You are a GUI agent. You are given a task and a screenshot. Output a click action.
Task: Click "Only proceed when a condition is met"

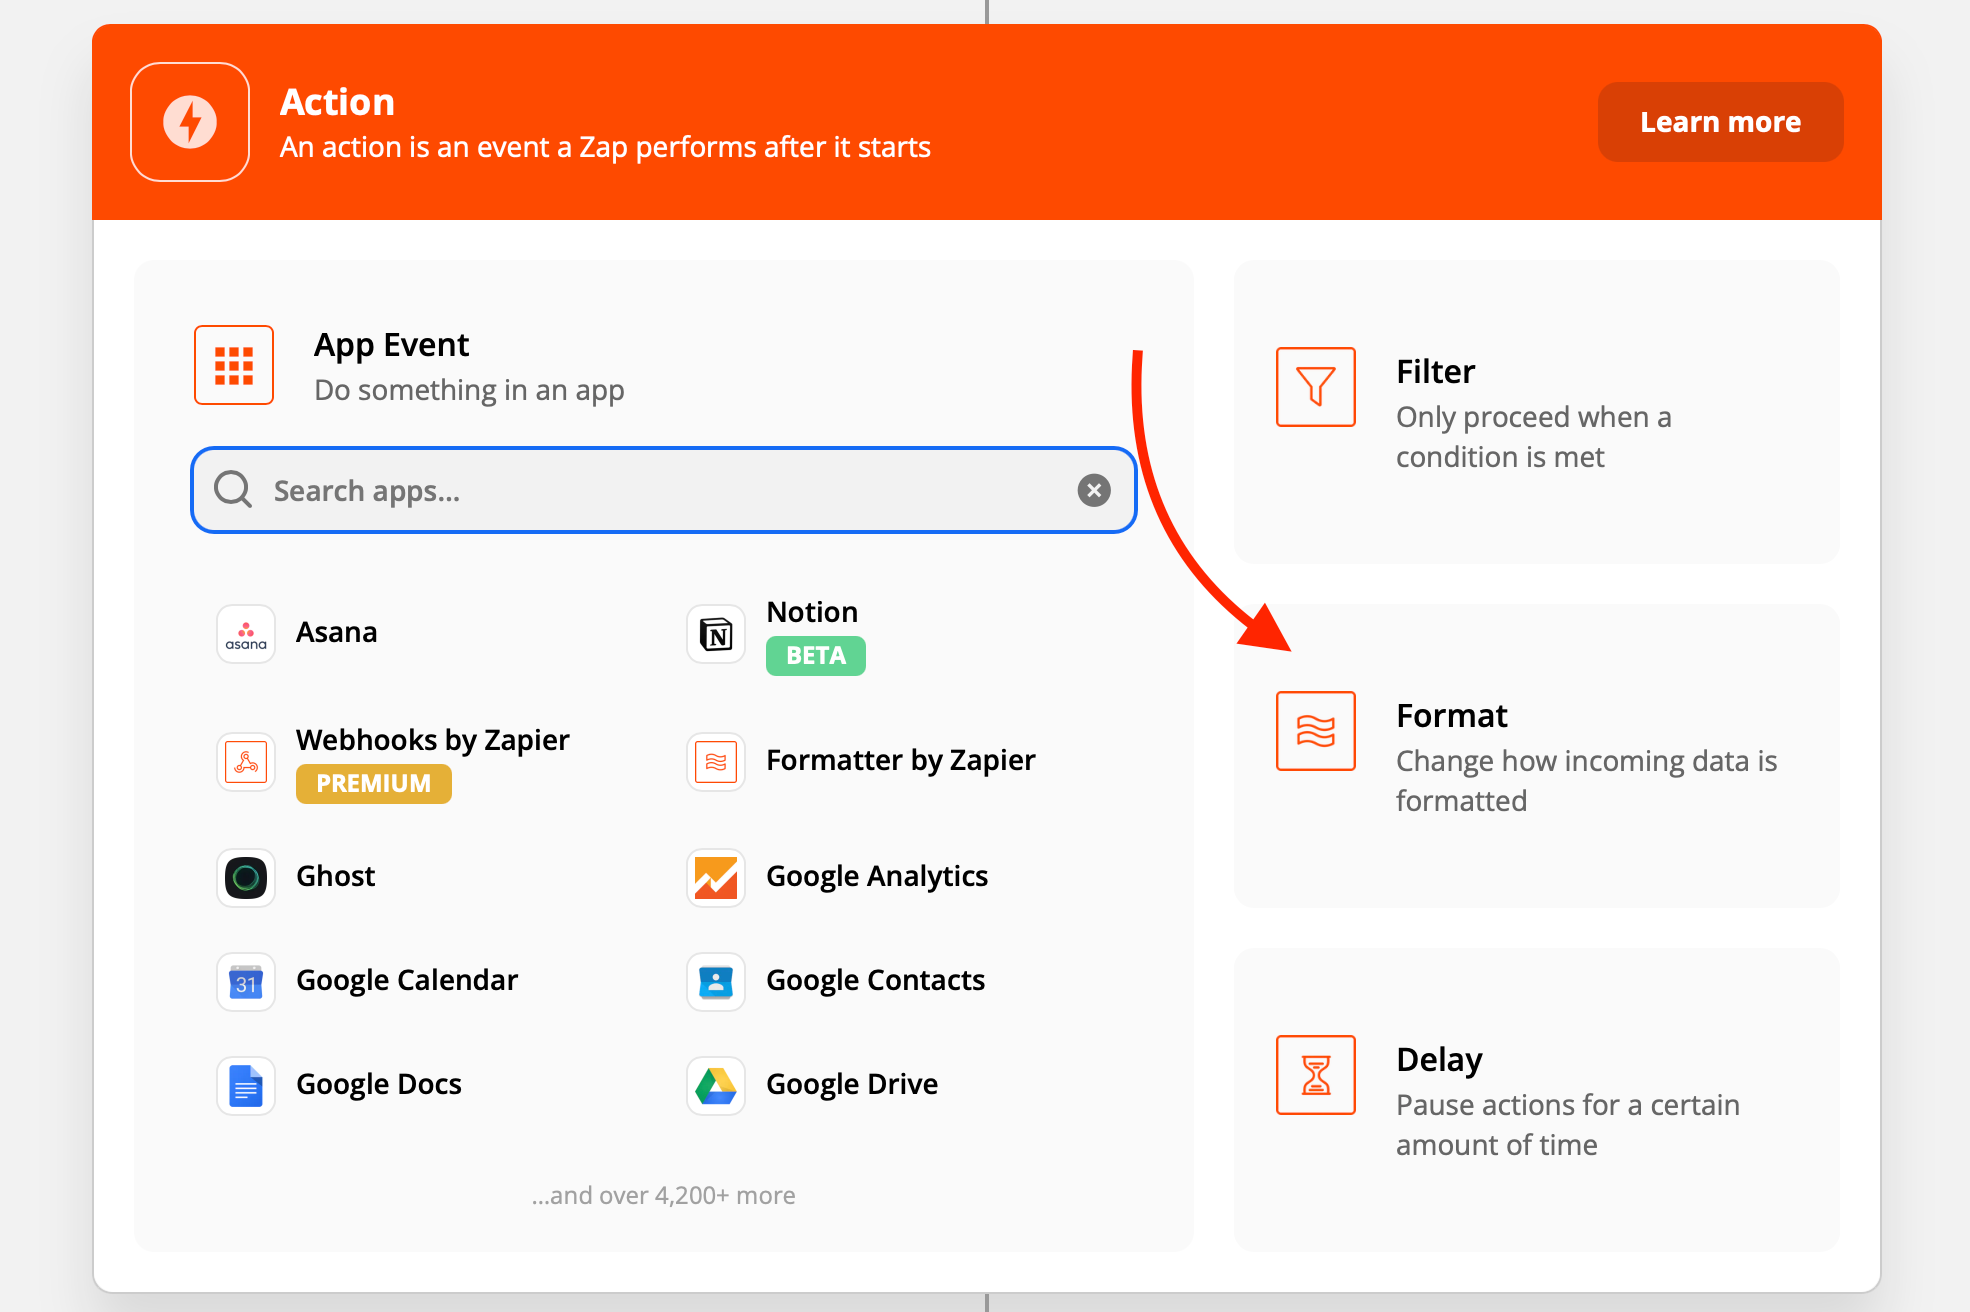tap(1534, 437)
